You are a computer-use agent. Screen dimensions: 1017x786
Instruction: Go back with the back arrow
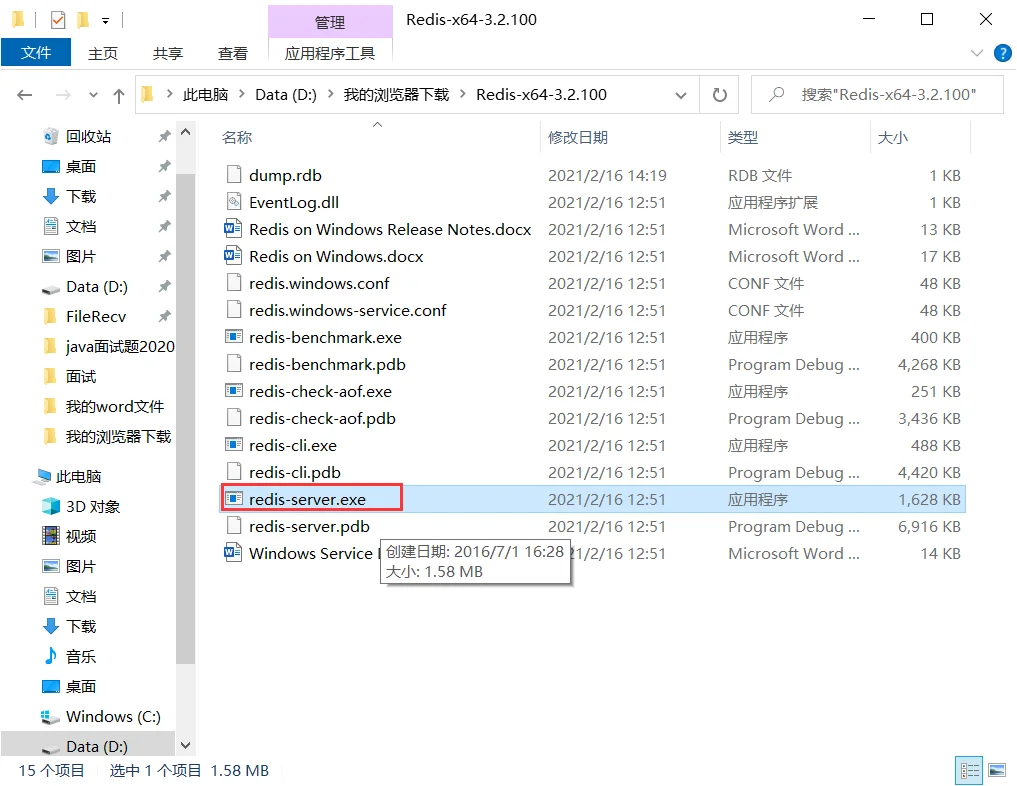25,95
